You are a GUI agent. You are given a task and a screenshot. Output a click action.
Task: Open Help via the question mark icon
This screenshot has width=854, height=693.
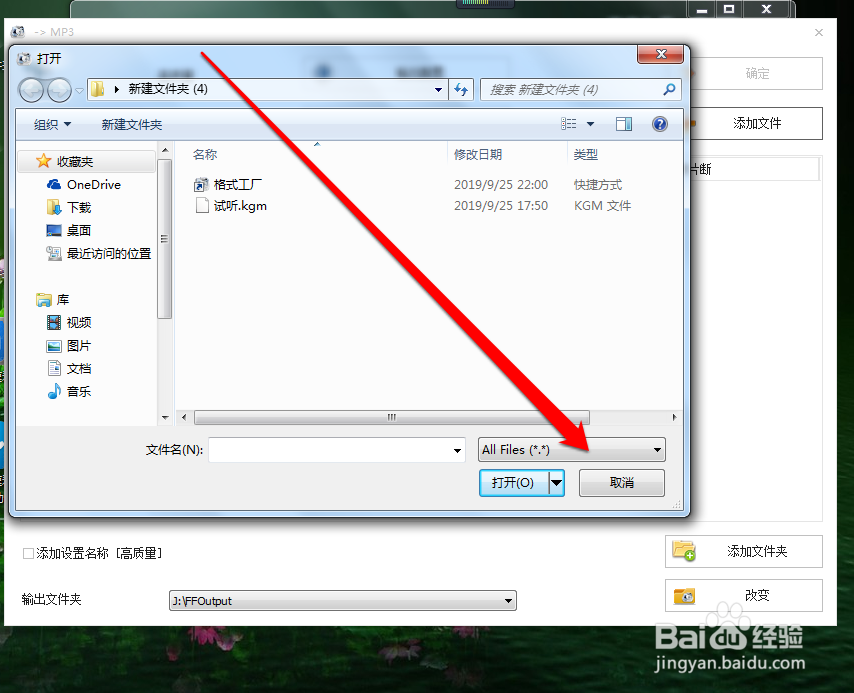[659, 123]
